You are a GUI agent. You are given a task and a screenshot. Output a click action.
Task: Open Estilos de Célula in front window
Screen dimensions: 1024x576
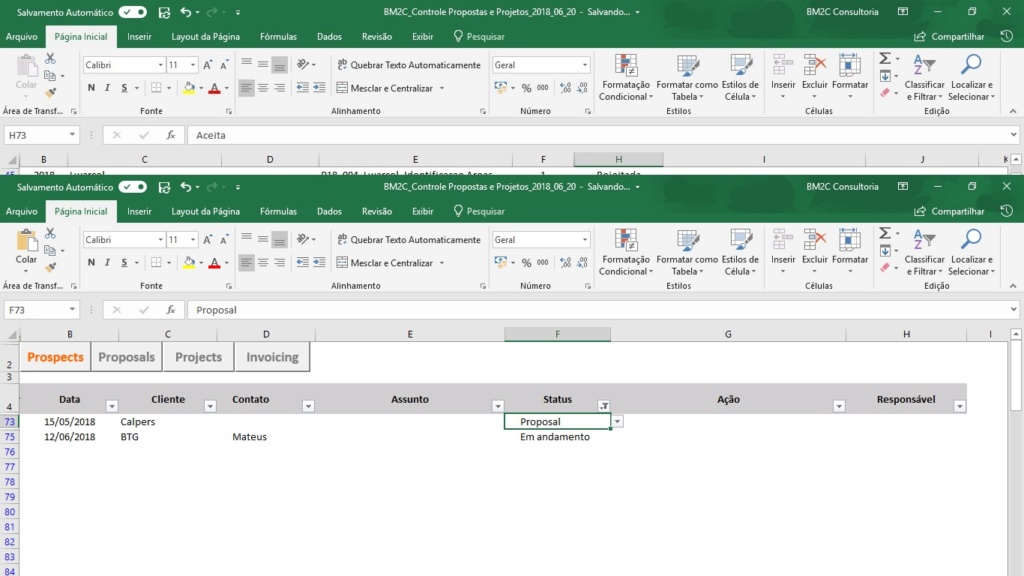pos(740,252)
